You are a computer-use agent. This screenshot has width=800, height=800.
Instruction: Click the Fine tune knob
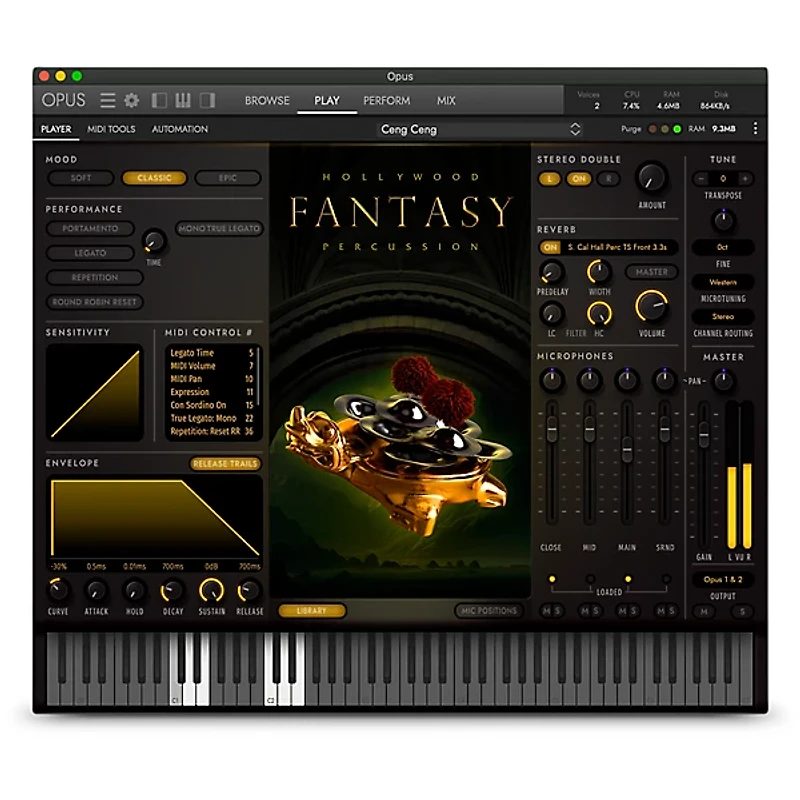point(723,220)
